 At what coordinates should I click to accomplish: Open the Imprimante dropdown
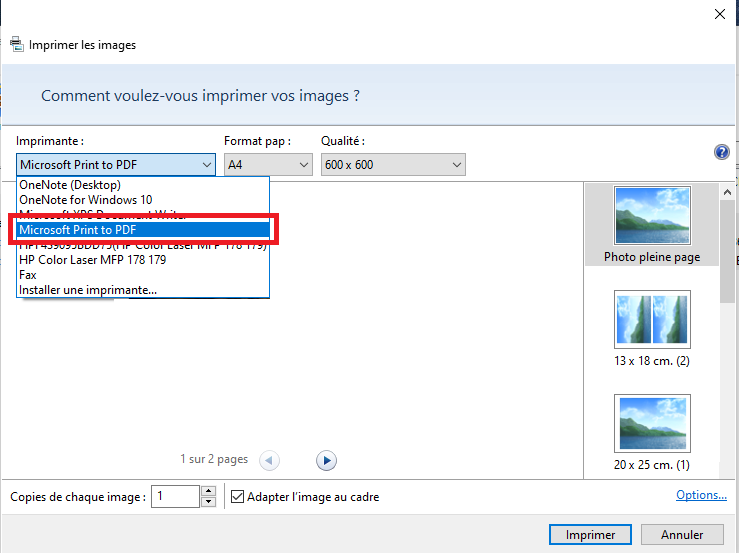click(116, 165)
